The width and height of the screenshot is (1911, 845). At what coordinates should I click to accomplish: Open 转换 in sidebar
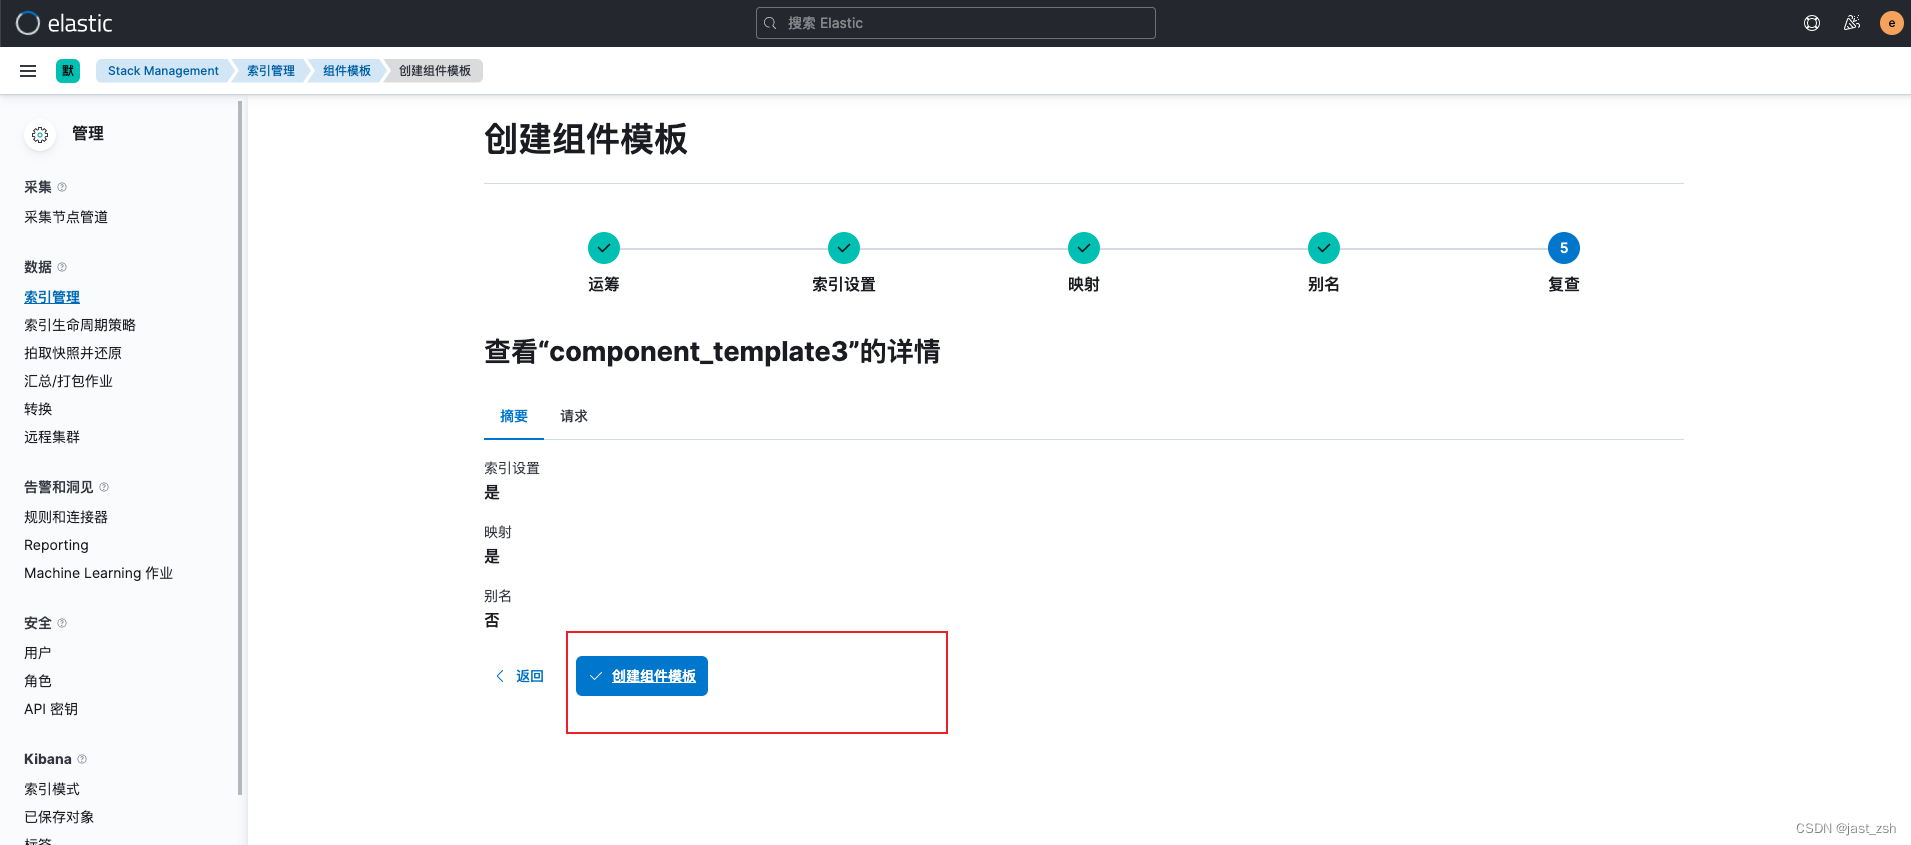38,409
